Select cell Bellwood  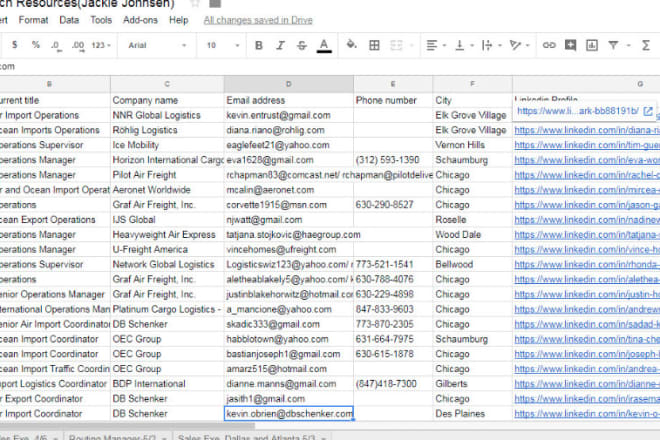pyautogui.click(x=473, y=264)
